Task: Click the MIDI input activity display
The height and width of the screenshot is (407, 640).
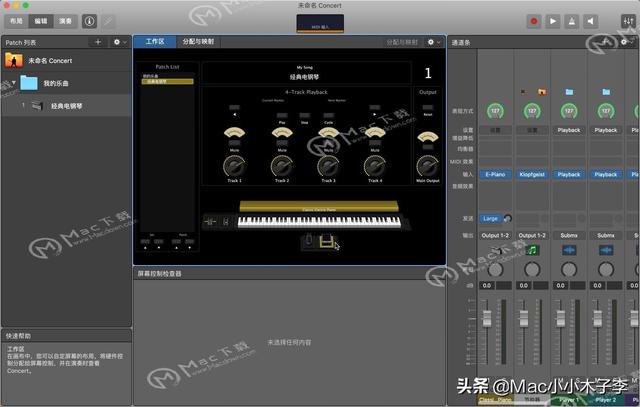Action: pos(320,23)
